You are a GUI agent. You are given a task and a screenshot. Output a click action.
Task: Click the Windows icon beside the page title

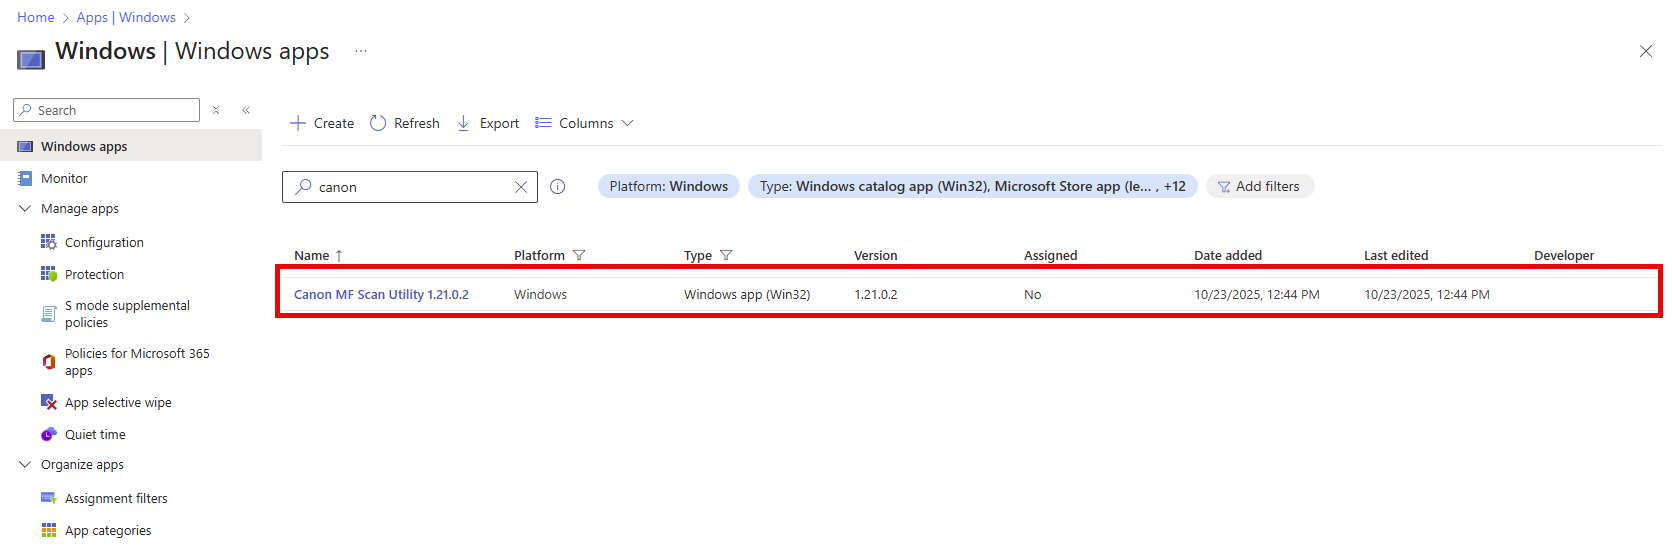coord(31,59)
